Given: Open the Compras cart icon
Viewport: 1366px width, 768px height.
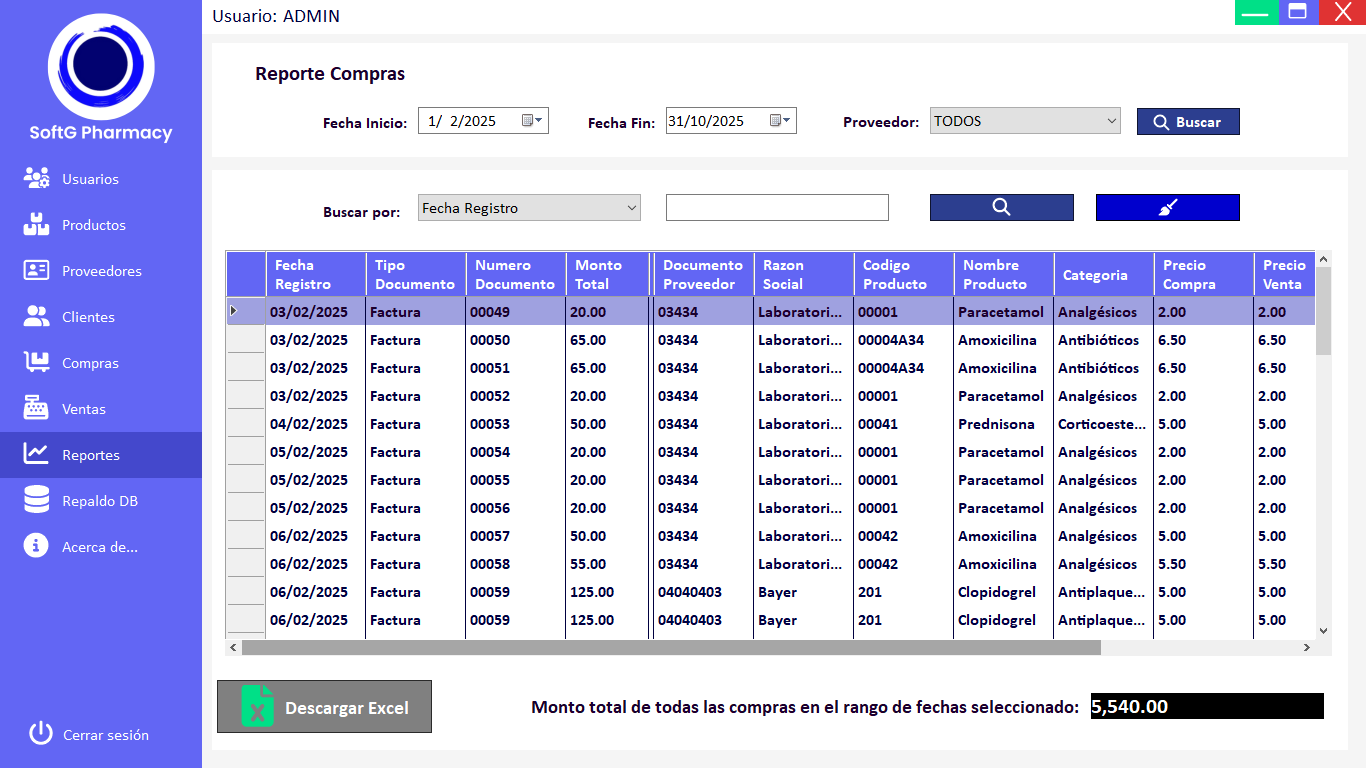Looking at the screenshot, I should coord(37,363).
